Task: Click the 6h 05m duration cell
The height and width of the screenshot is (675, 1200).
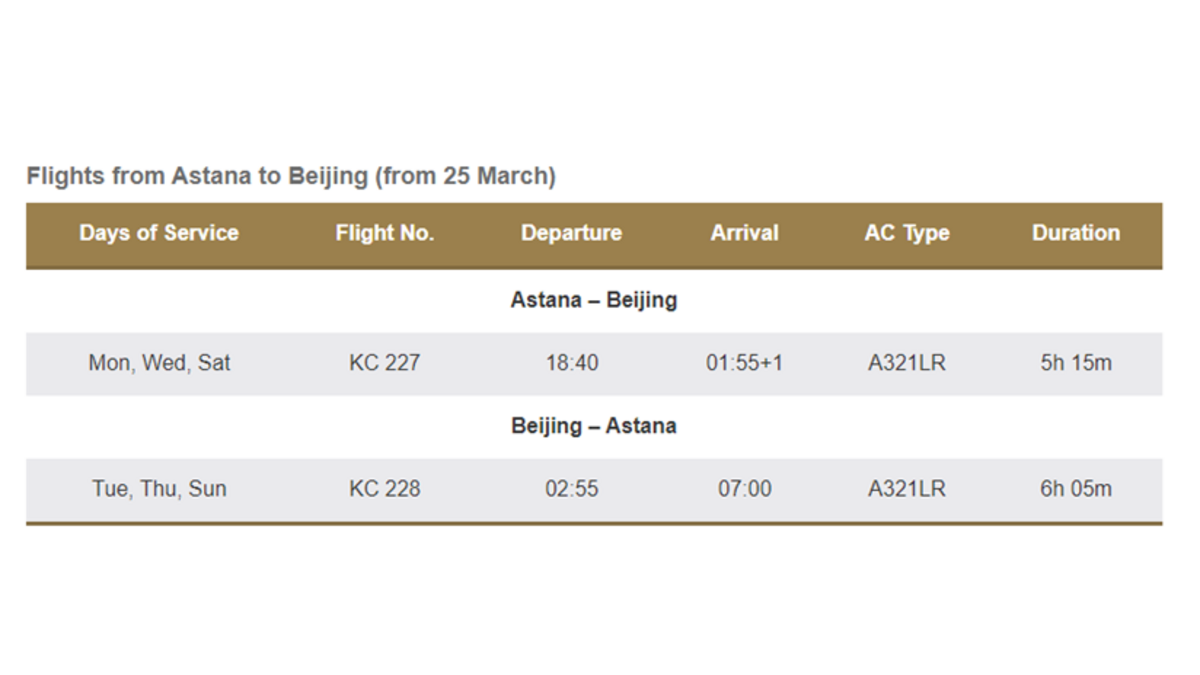Action: pos(1075,489)
